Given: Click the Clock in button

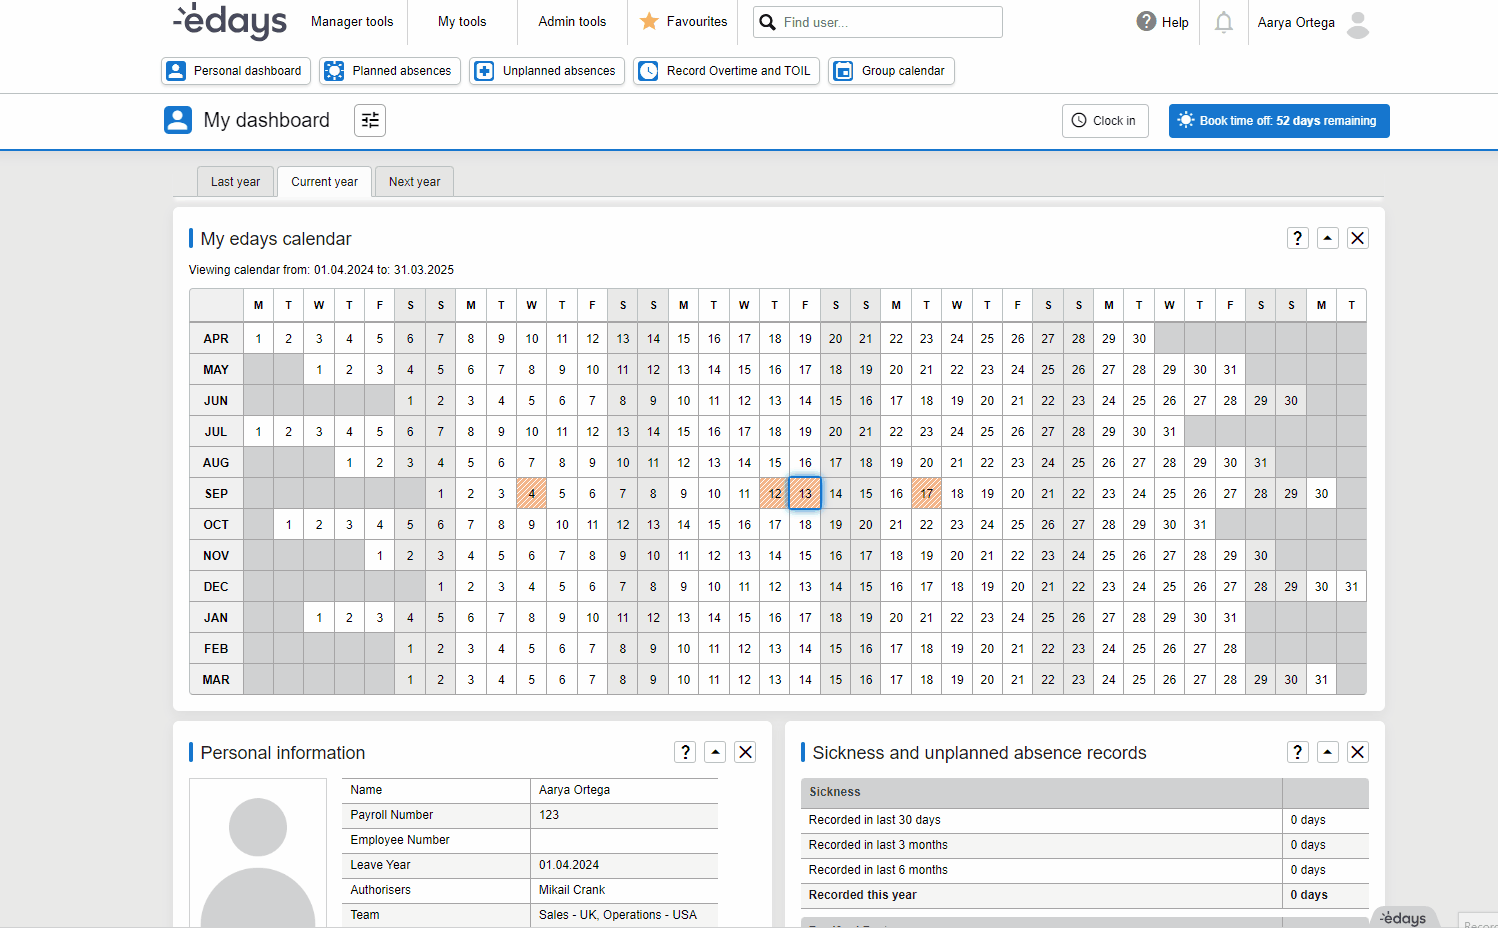Looking at the screenshot, I should tap(1105, 121).
